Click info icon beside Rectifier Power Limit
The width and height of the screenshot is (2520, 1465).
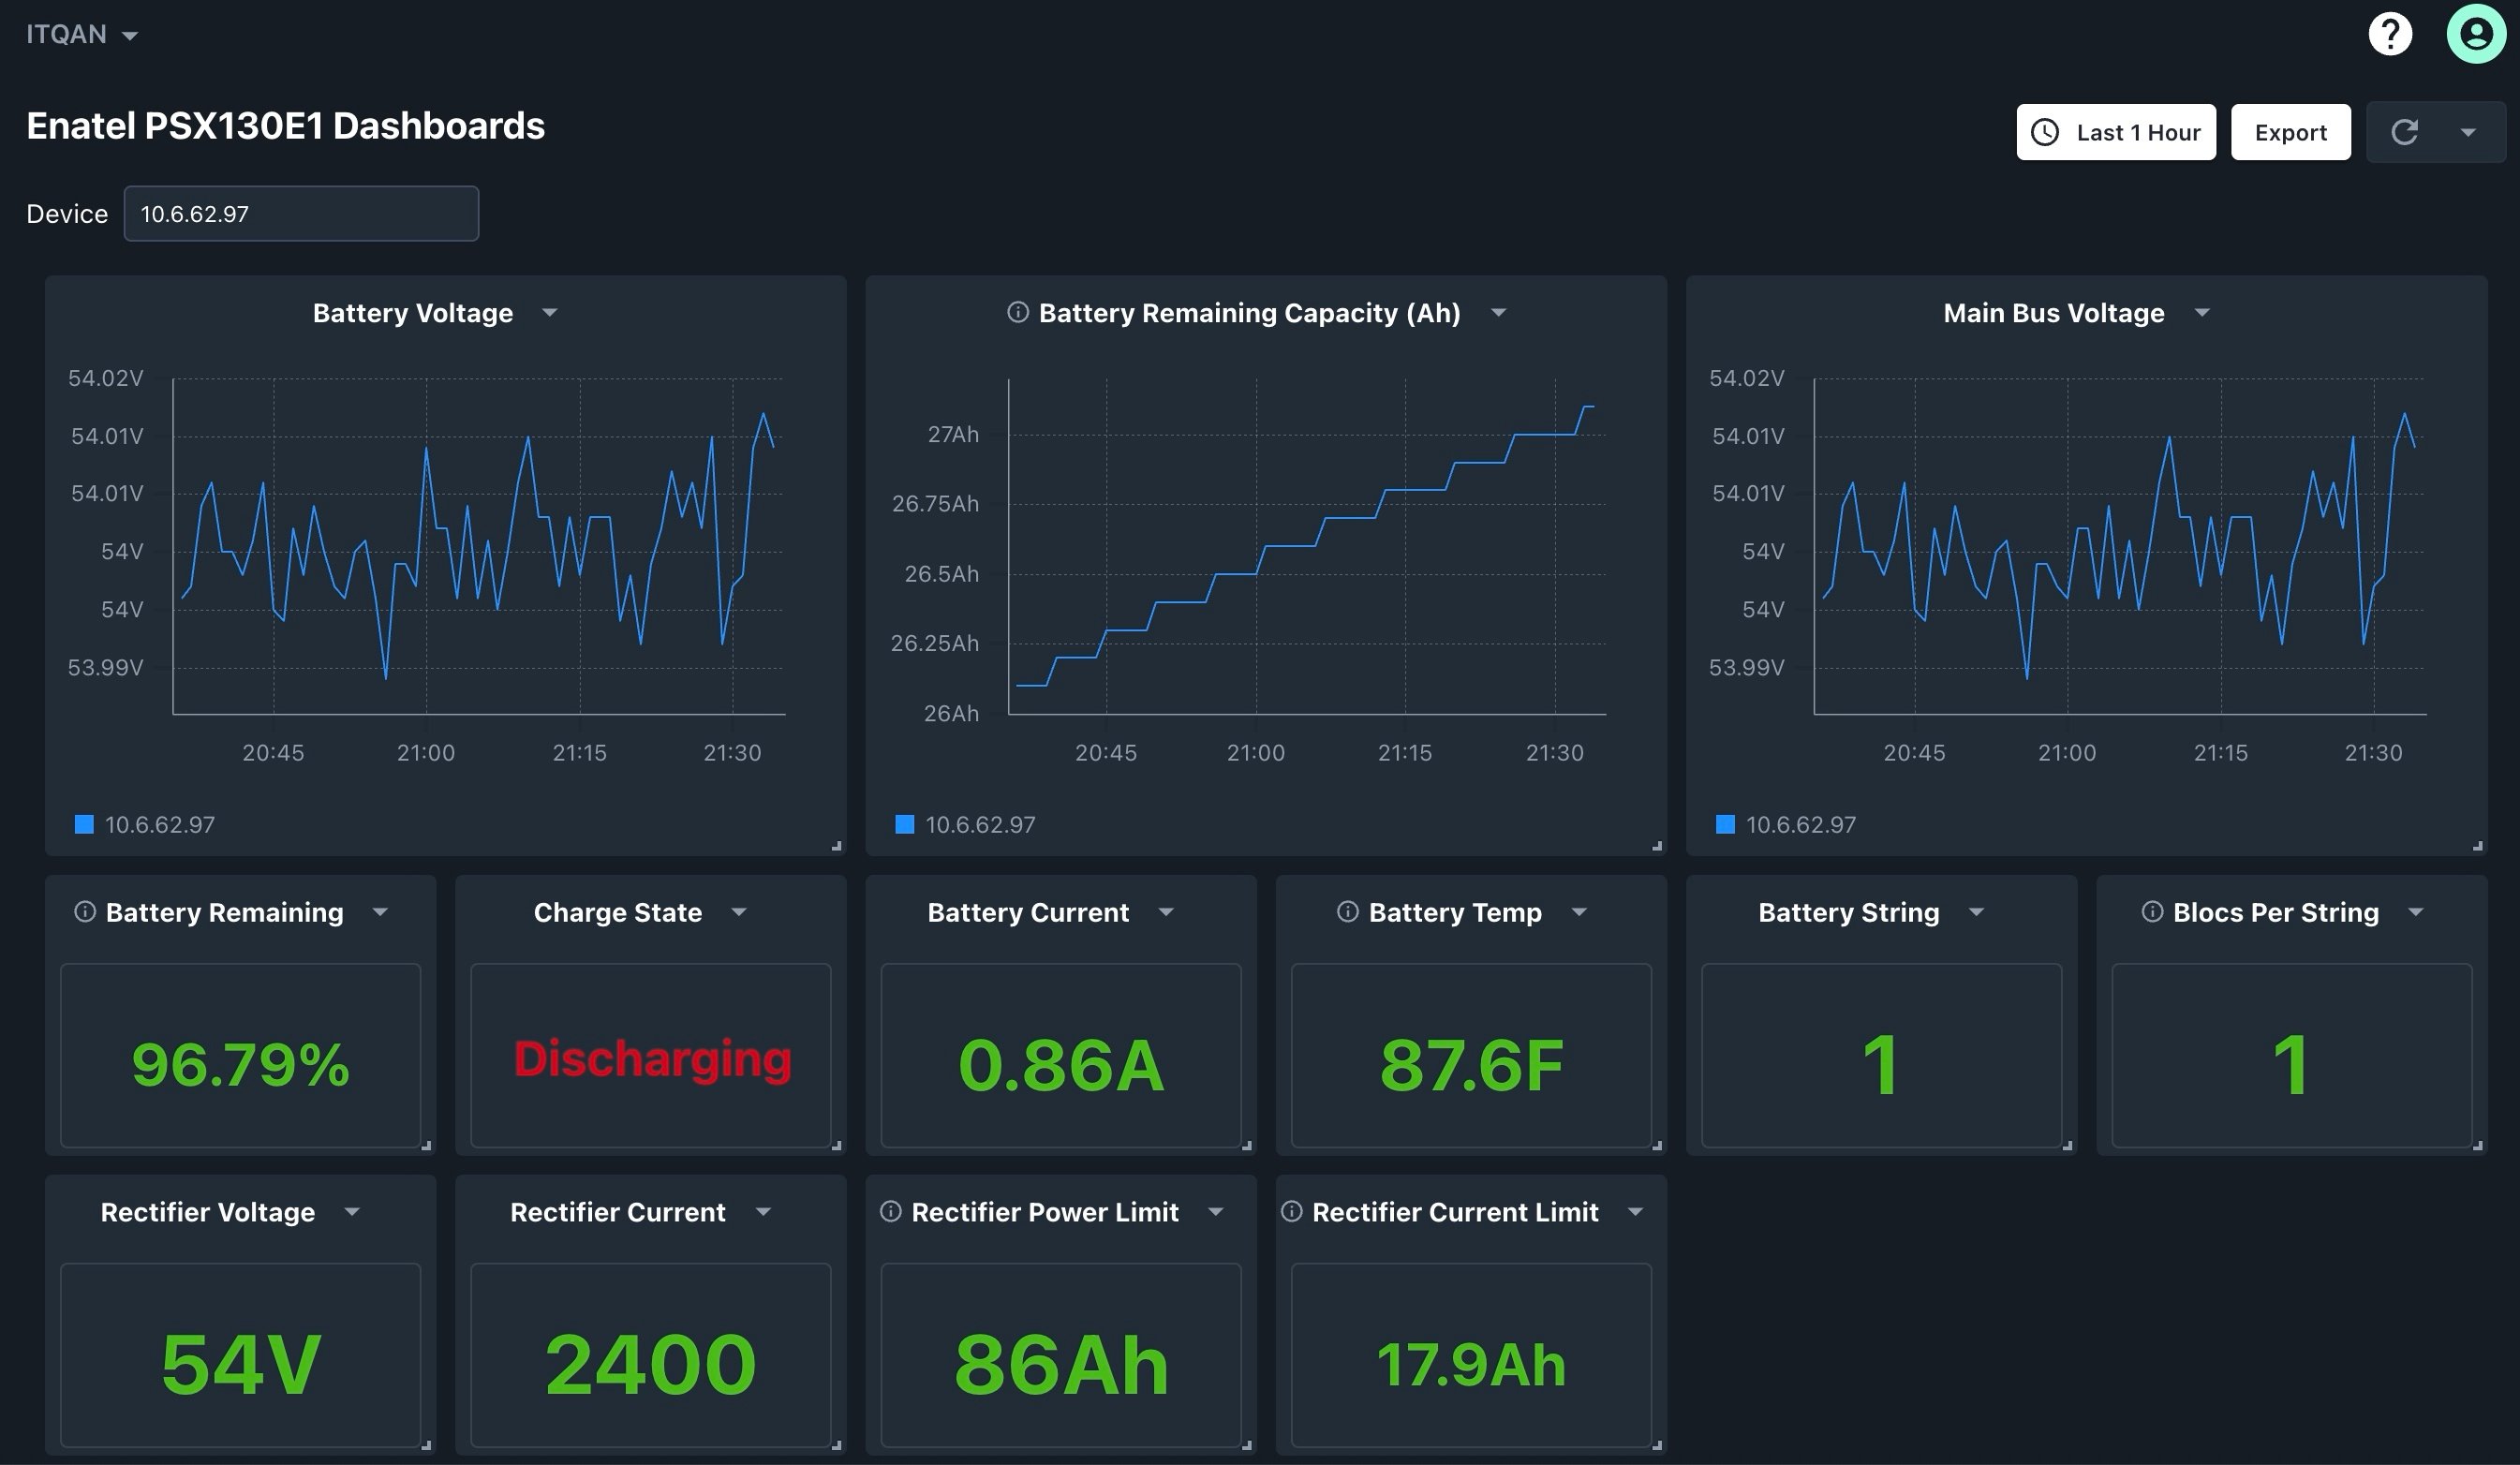coord(890,1211)
